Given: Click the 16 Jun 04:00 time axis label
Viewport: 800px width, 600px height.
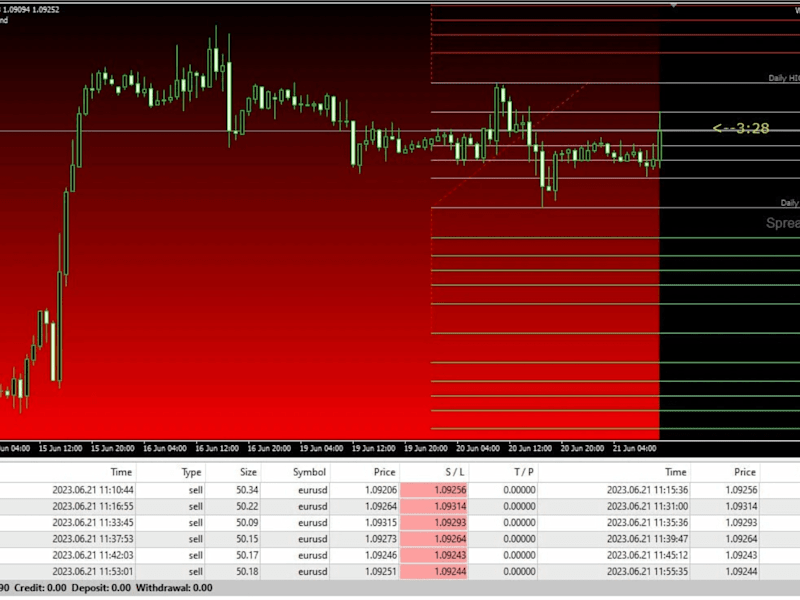Looking at the screenshot, I should pos(165,448).
